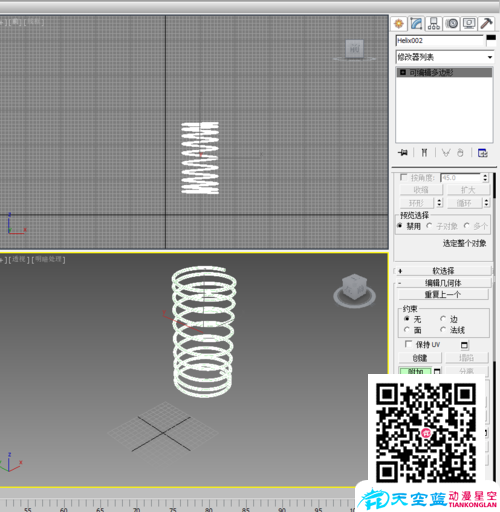Click the 选定整个对象 status text

464,243
